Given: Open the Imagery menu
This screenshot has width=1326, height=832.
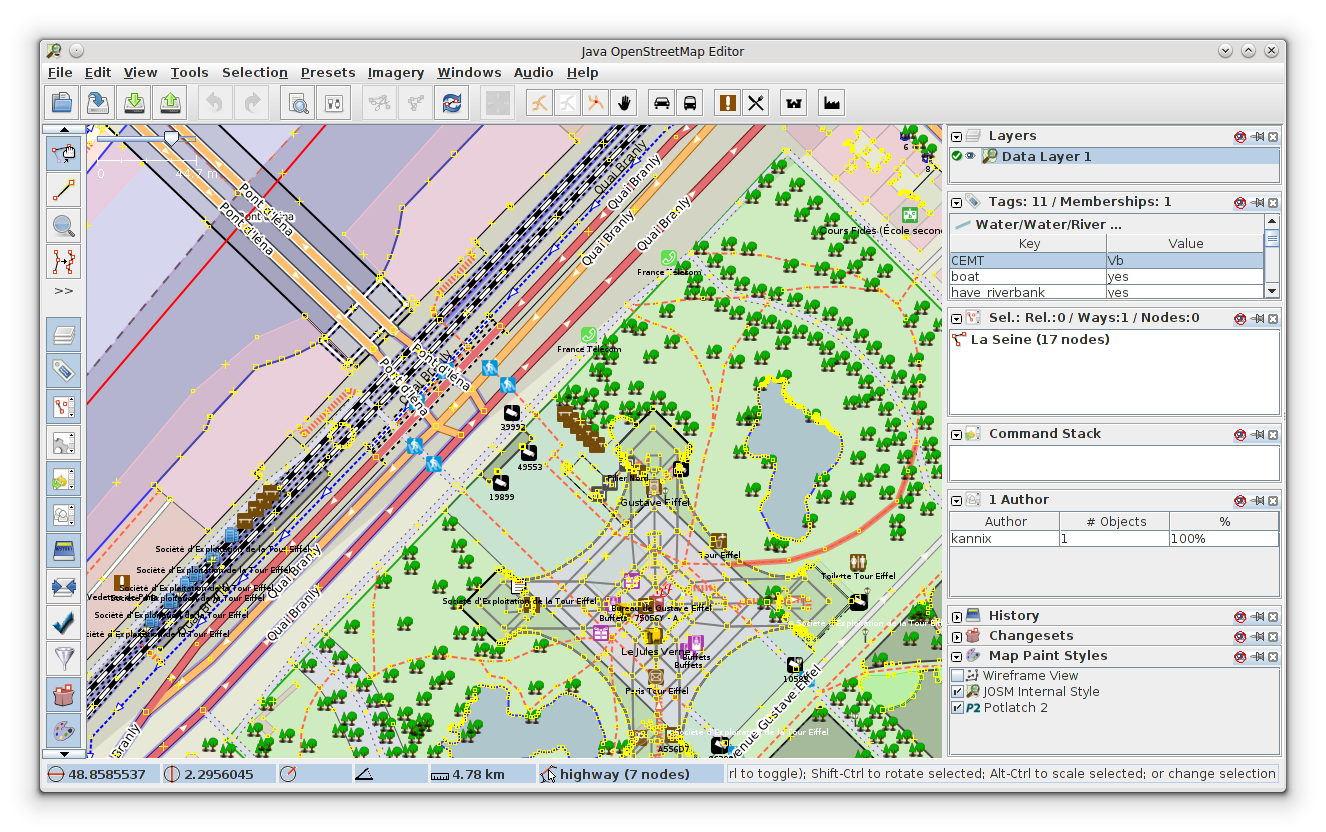Looking at the screenshot, I should point(395,72).
